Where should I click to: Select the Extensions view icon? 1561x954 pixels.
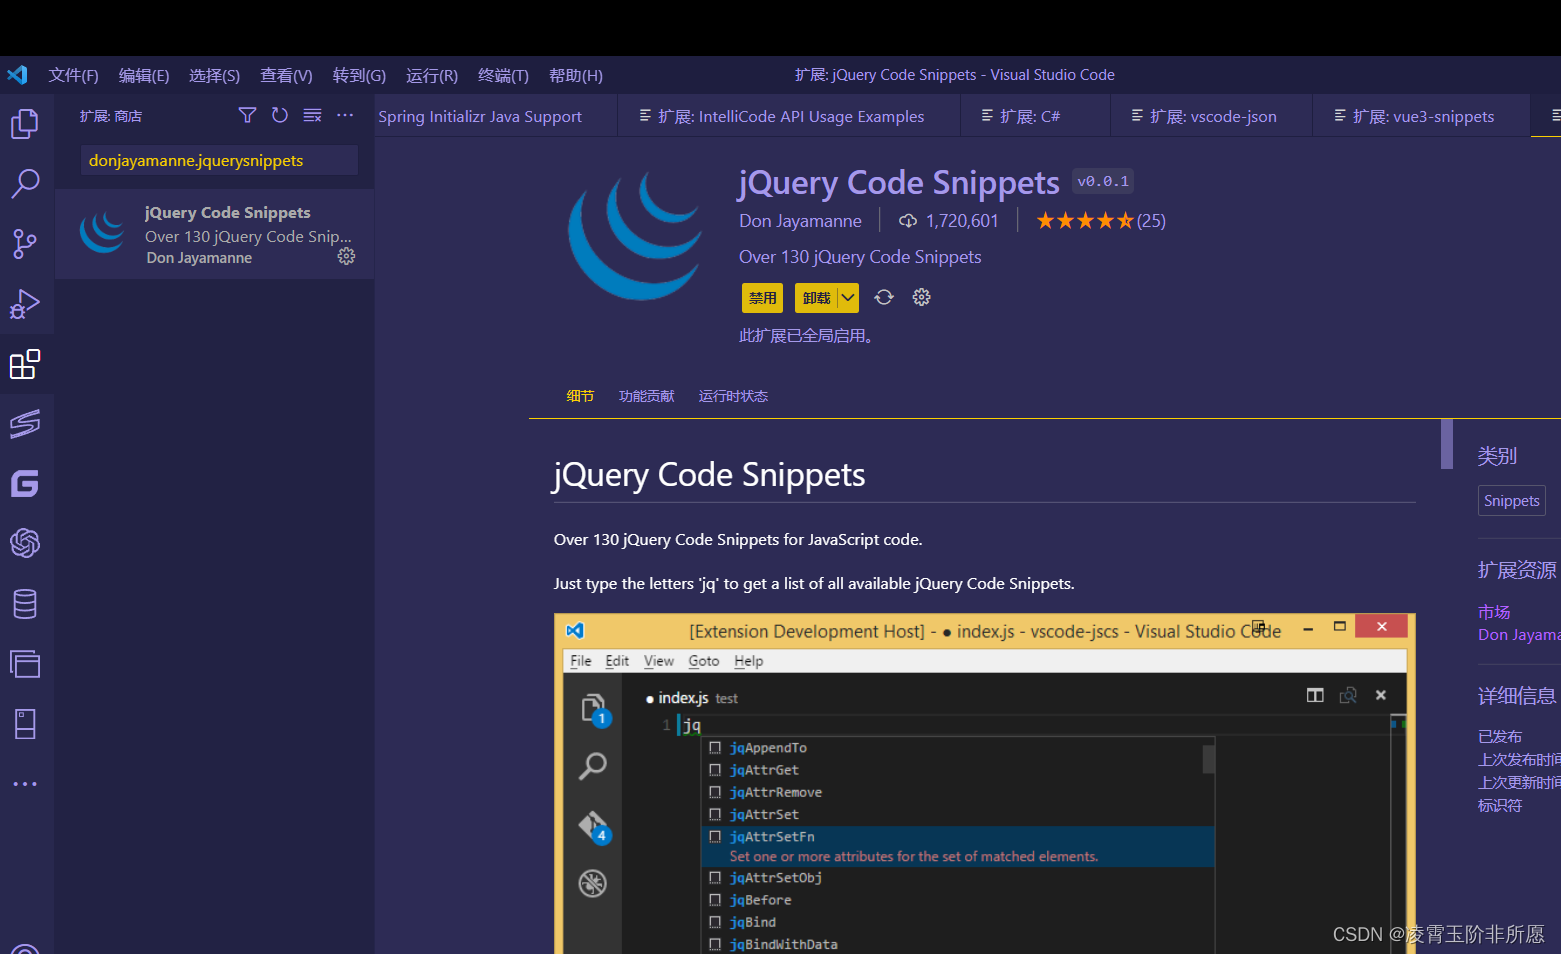tap(25, 364)
